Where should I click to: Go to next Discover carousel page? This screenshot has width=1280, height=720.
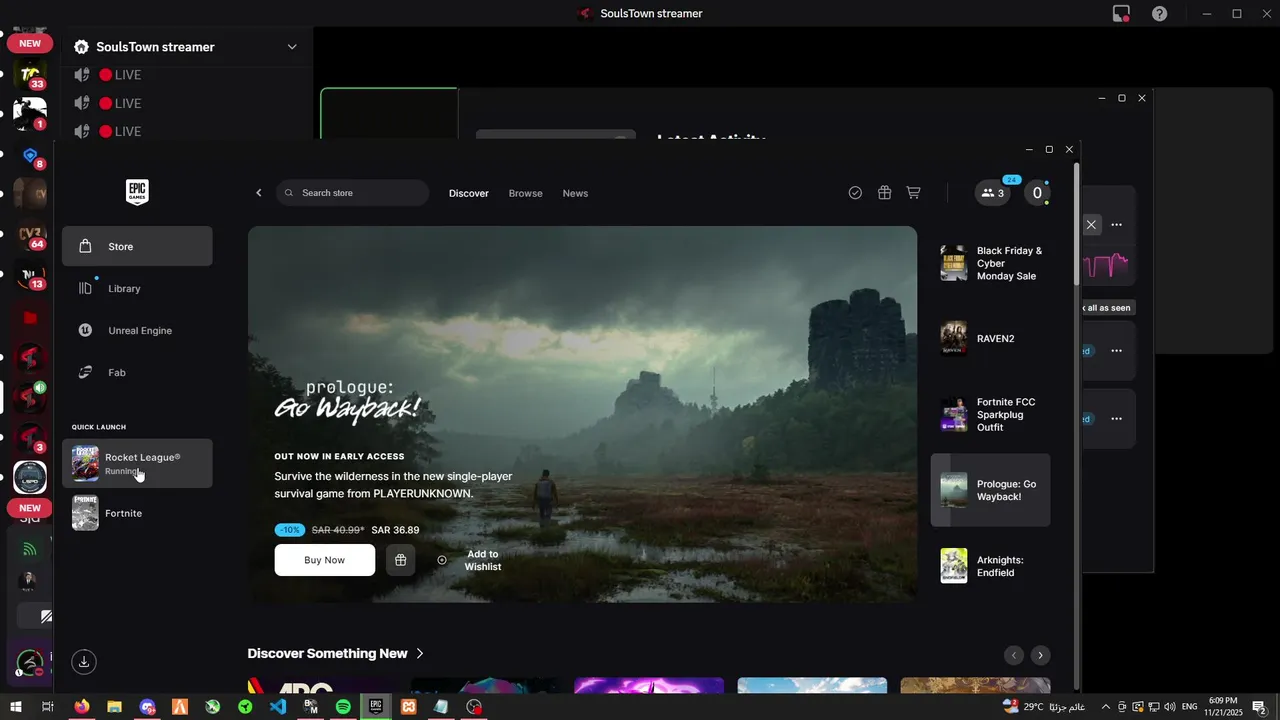tap(1040, 655)
